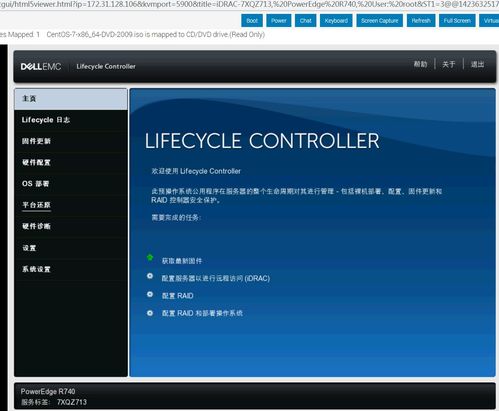Image resolution: width=499 pixels, height=411 pixels.
Task: Open OS 部署 menu item
Action: 71,184
